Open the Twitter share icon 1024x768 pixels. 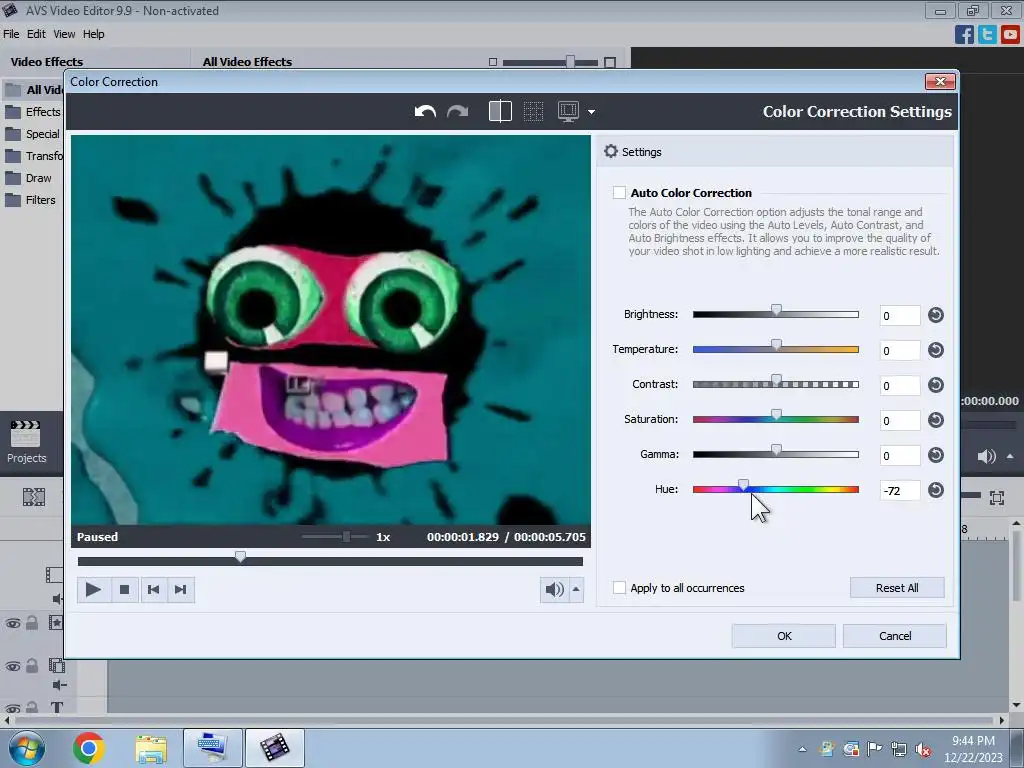987,34
